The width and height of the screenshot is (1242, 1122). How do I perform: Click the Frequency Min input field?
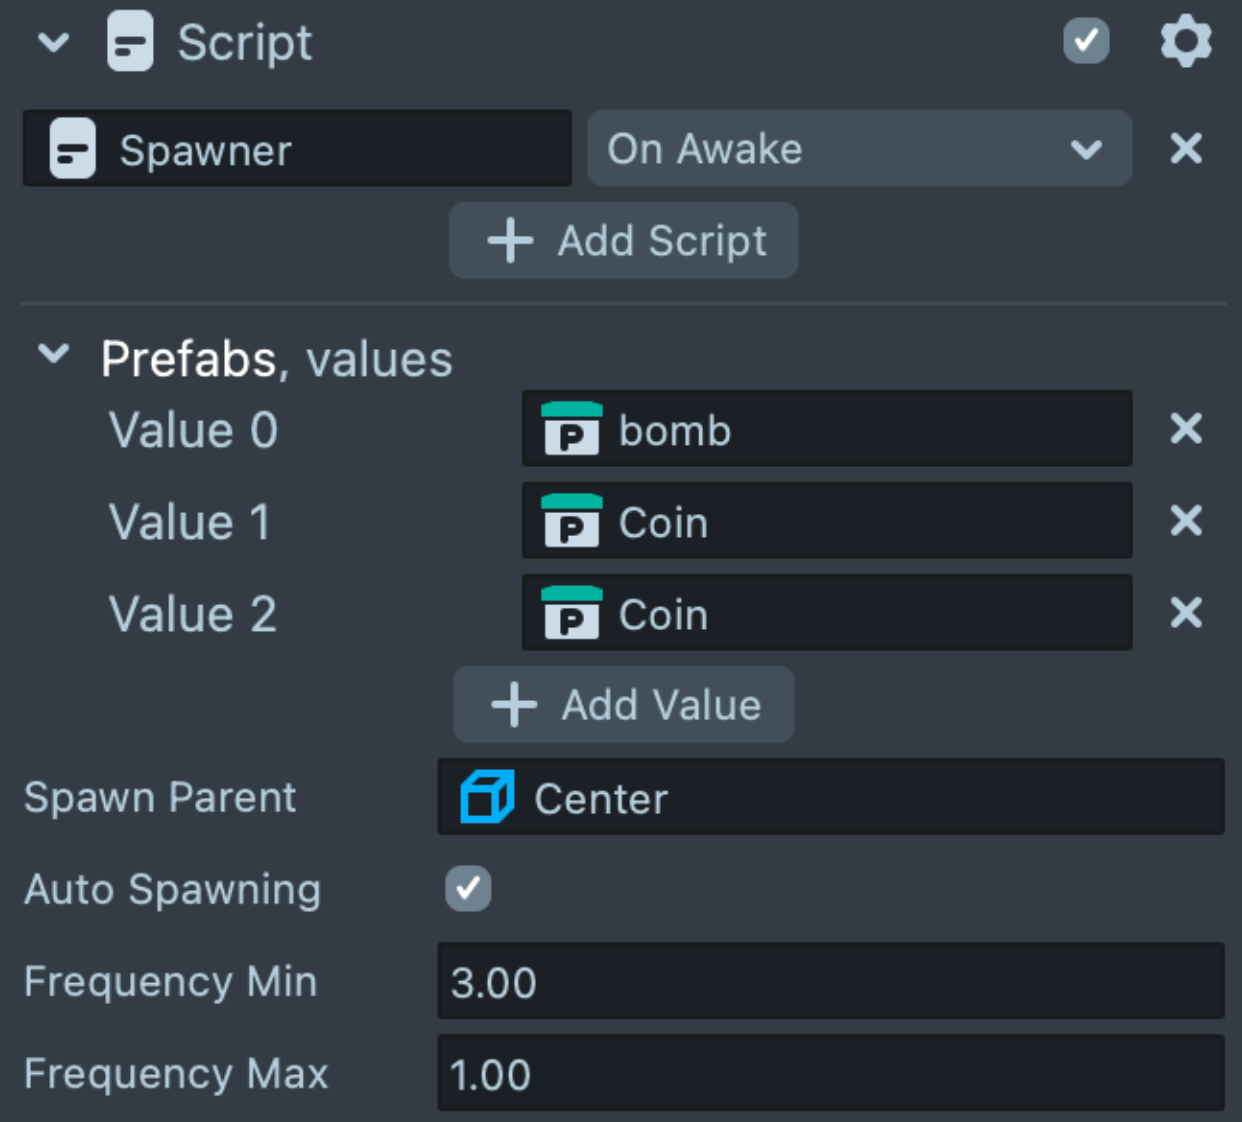click(830, 982)
